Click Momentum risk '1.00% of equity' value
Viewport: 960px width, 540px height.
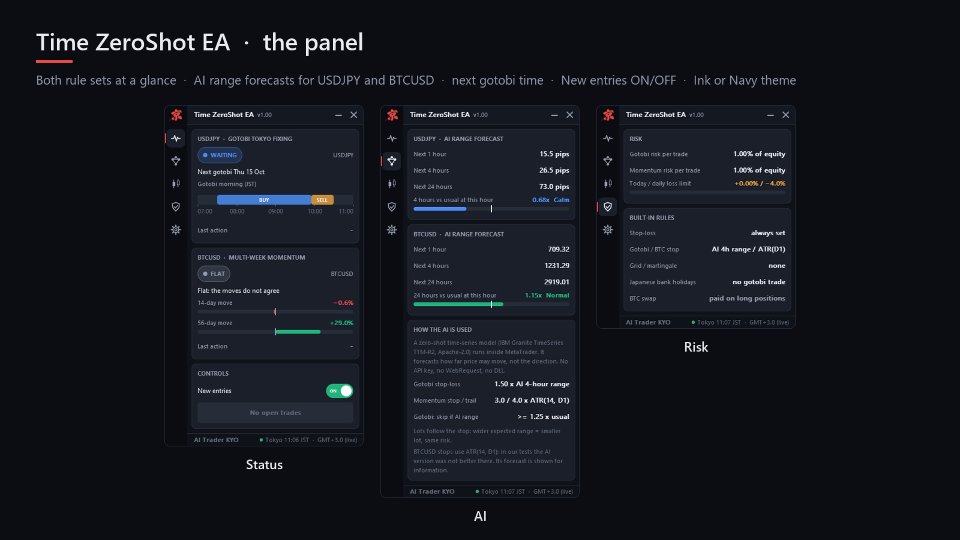tap(759, 170)
